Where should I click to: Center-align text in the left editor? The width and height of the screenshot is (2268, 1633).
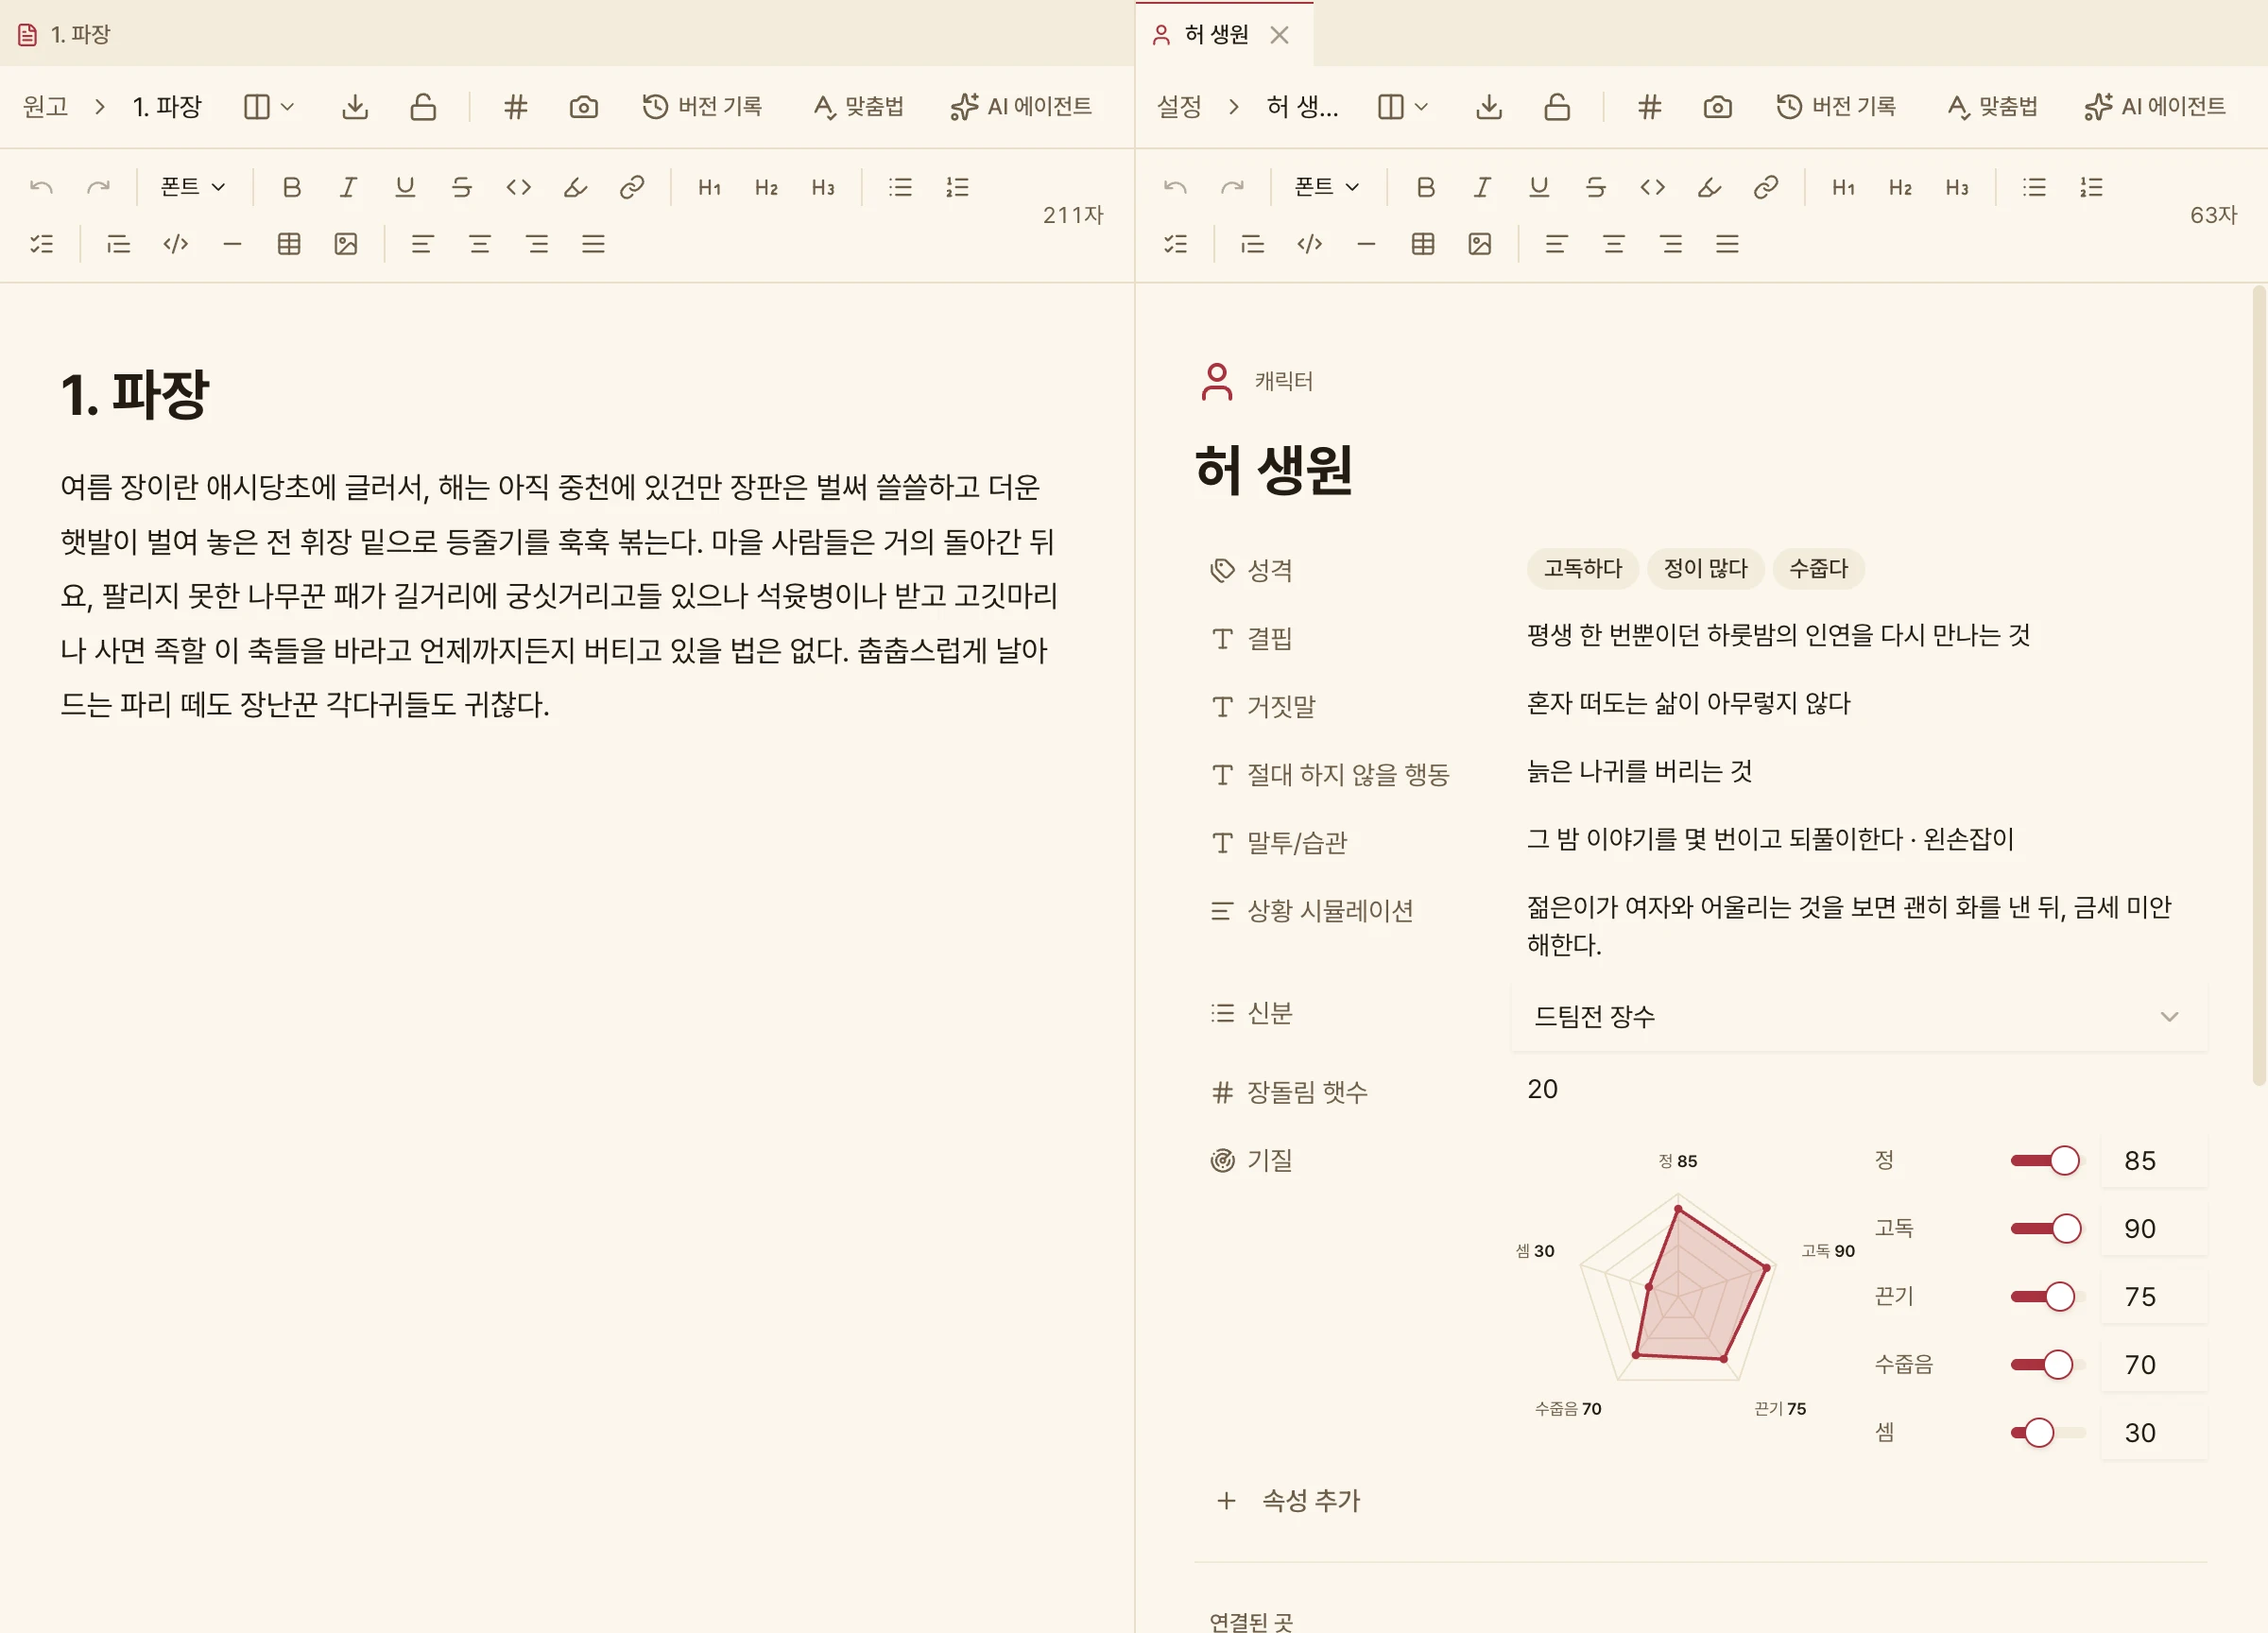pyautogui.click(x=479, y=244)
